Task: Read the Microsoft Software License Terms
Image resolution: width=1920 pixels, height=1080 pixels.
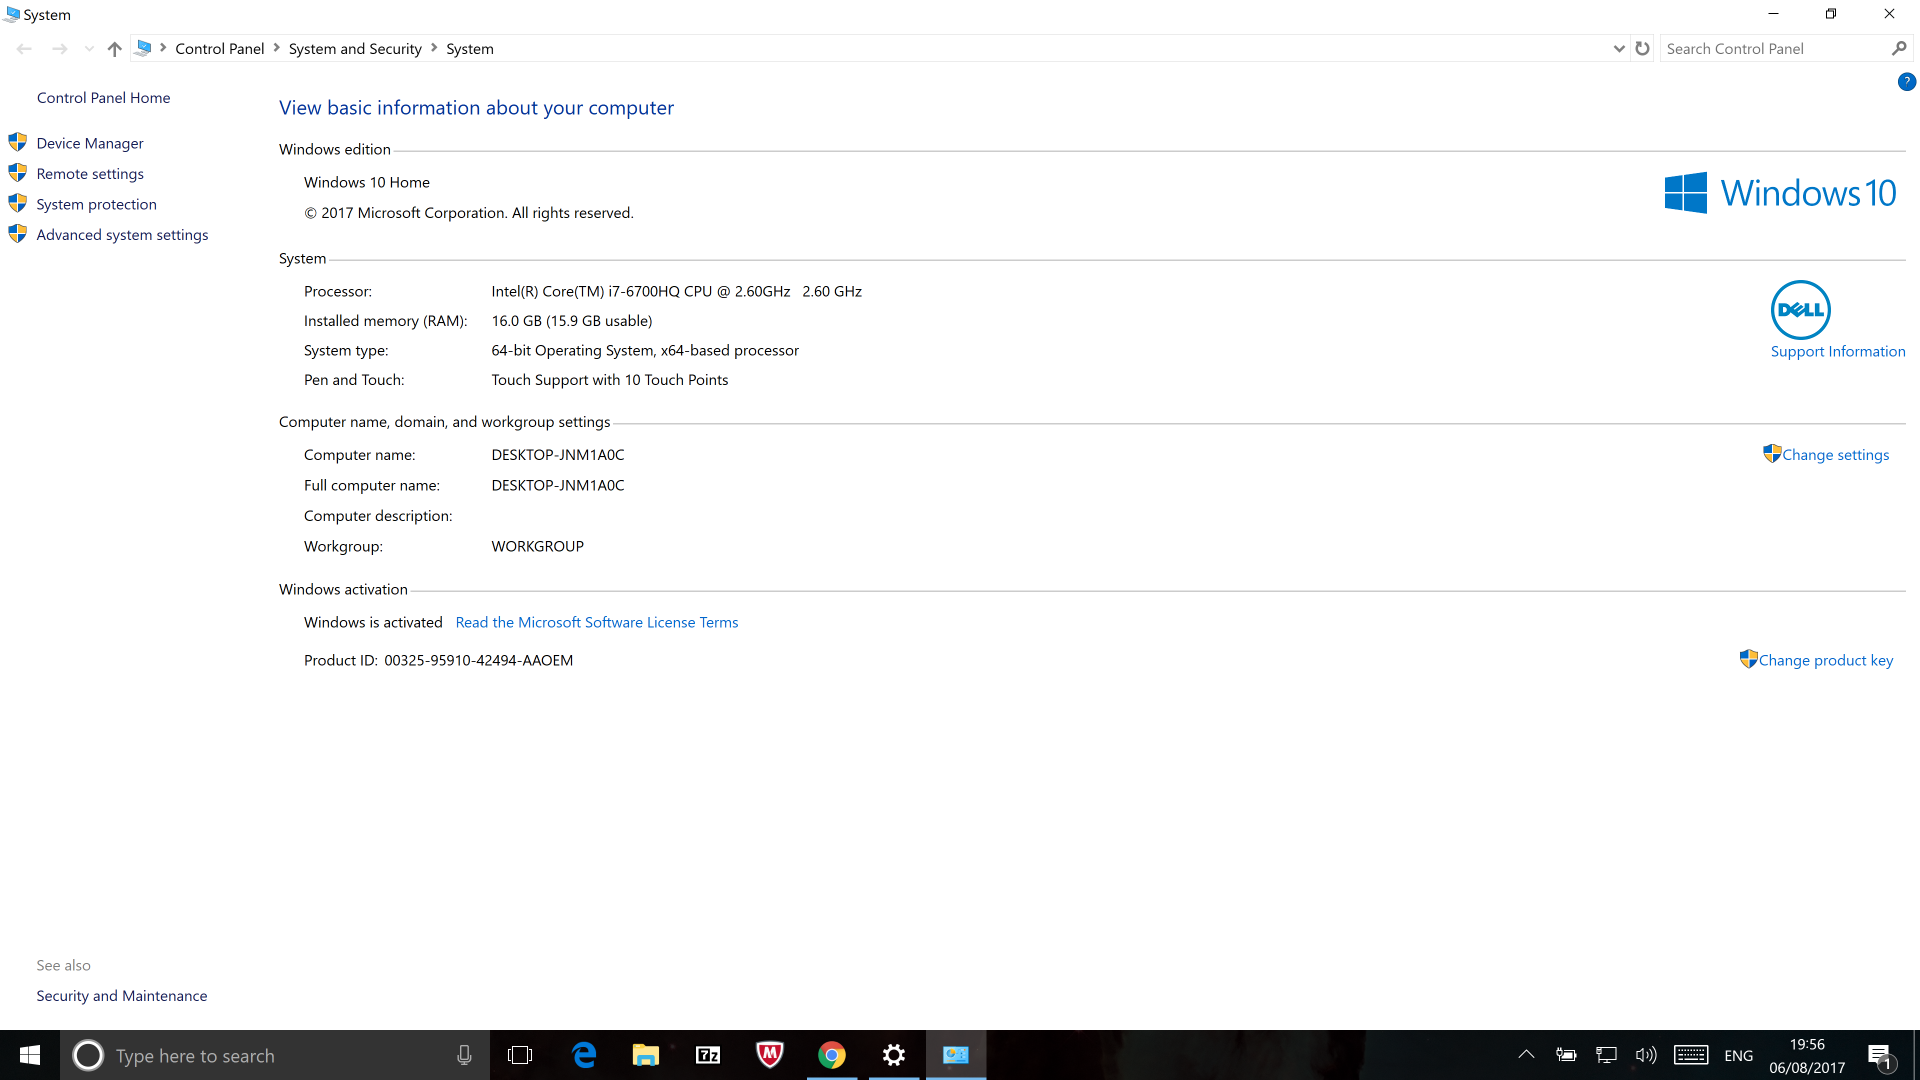Action: [596, 621]
